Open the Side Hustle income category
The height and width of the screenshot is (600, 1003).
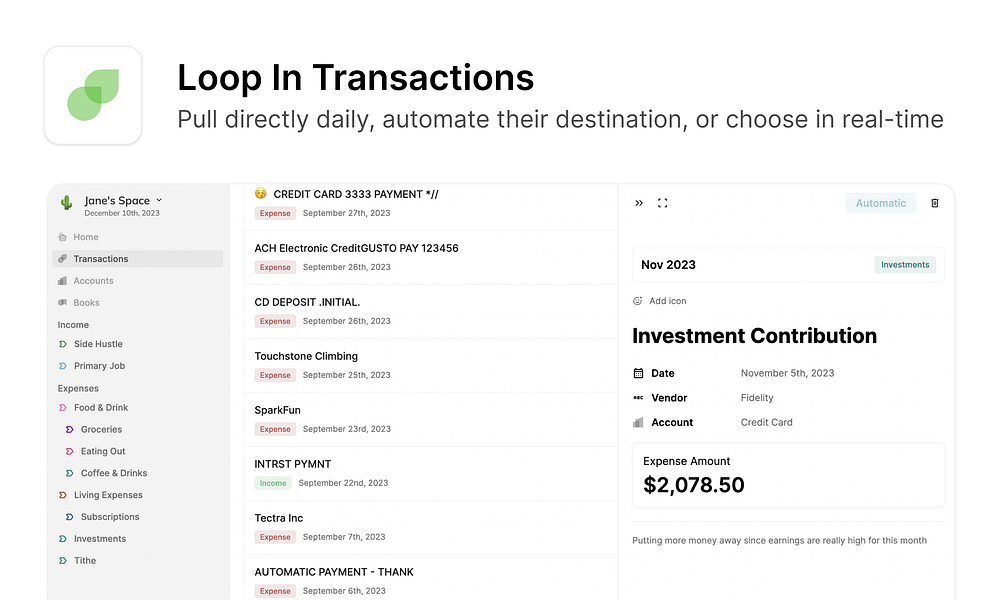point(98,344)
